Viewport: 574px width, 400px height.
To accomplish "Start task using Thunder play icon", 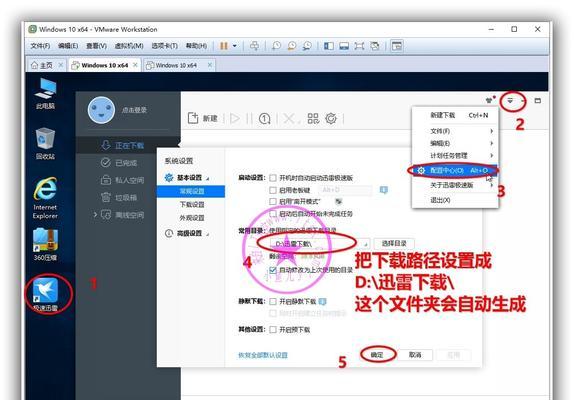I will (235, 118).
